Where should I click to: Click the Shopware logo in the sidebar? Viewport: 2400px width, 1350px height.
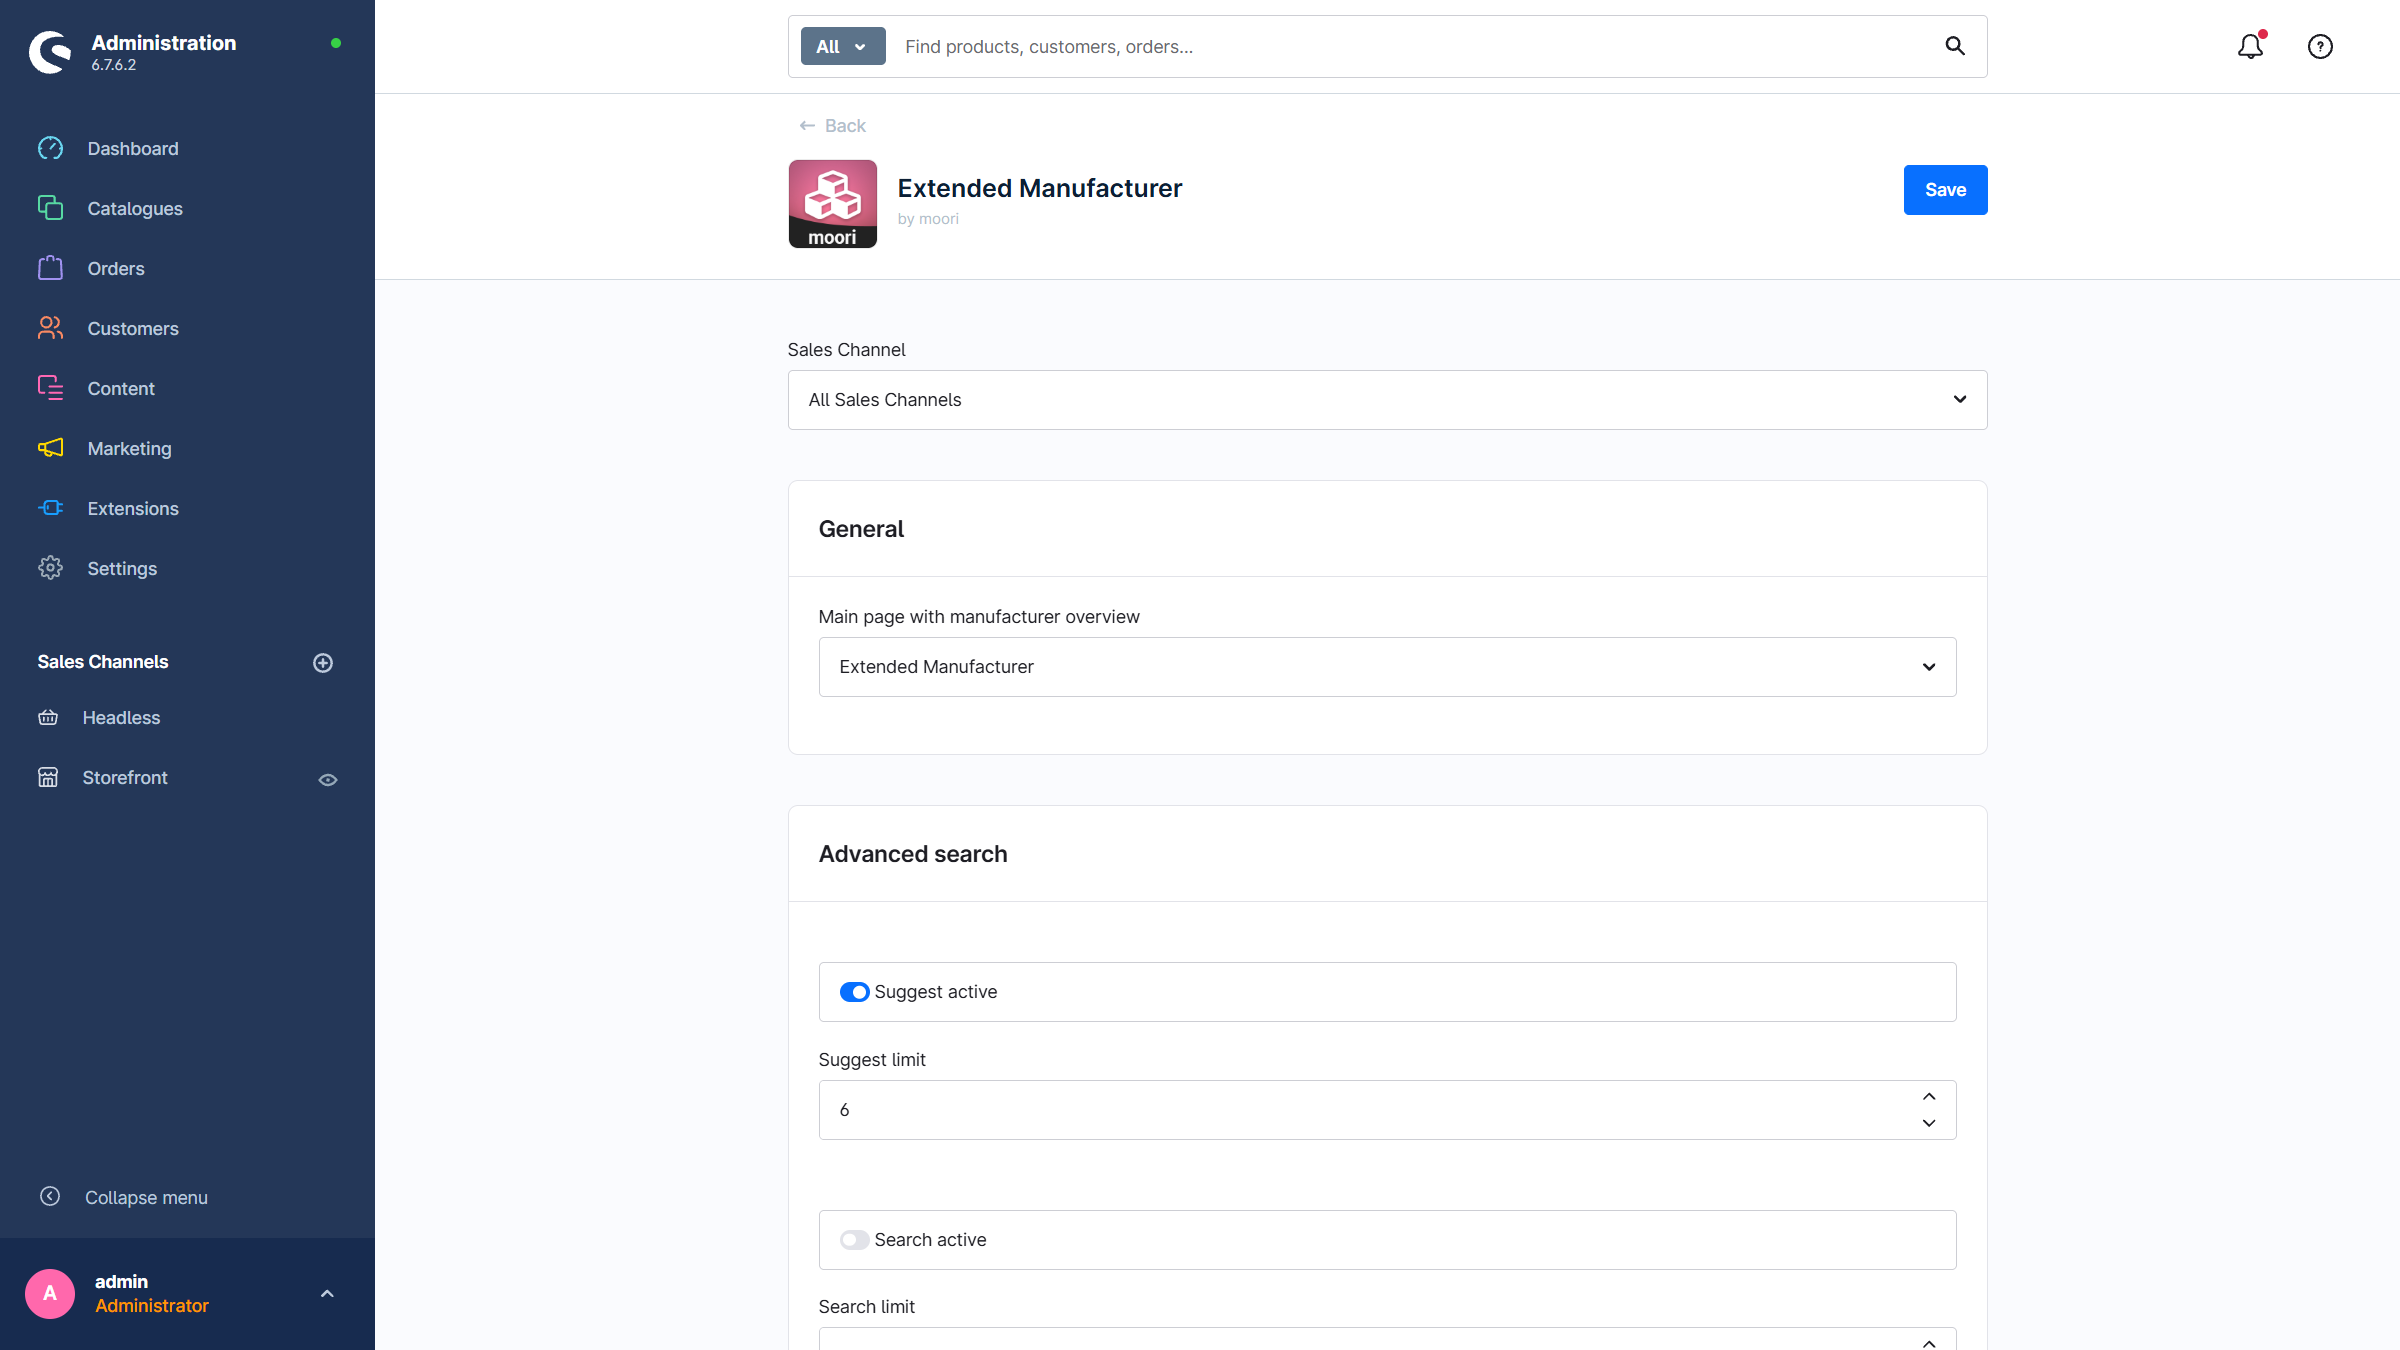point(50,52)
